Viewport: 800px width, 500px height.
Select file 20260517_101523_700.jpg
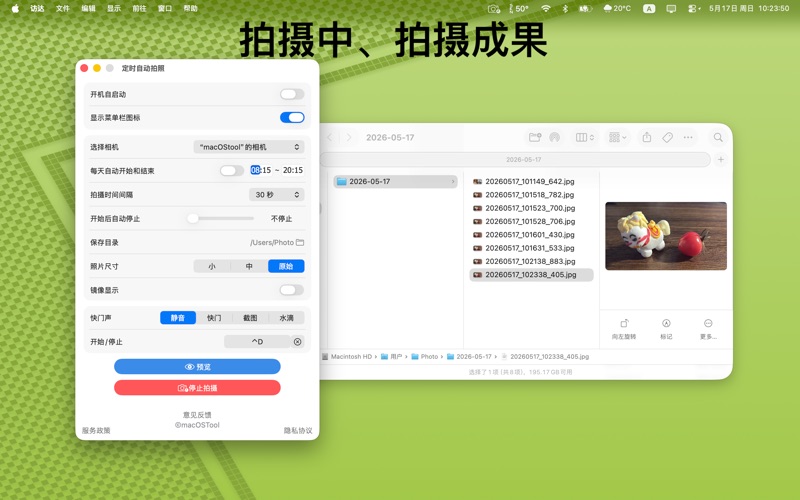[531, 208]
